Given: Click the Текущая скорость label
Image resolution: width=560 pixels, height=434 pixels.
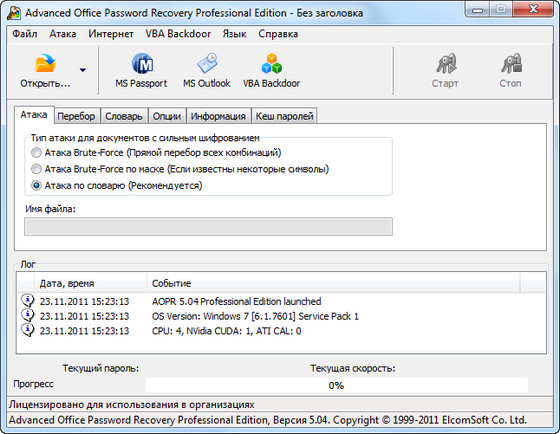Looking at the screenshot, I should coord(353,368).
